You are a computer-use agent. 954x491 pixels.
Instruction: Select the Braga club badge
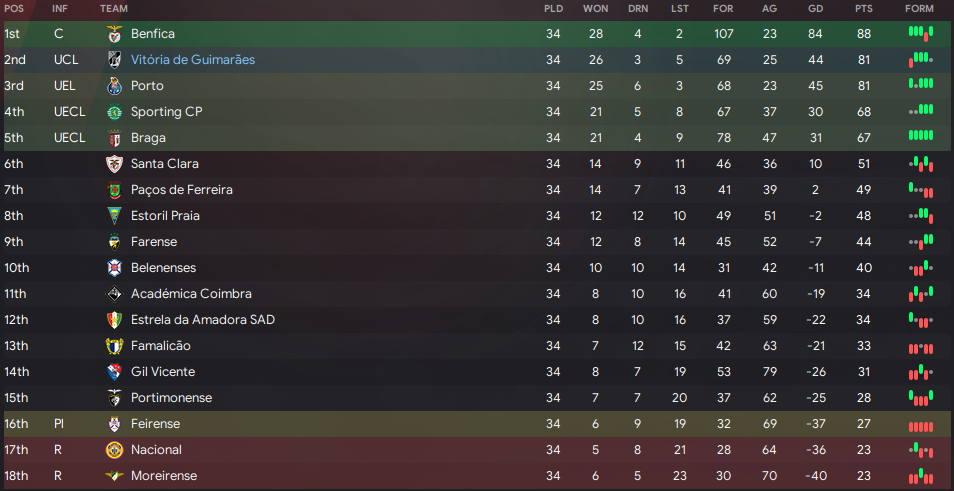[114, 138]
